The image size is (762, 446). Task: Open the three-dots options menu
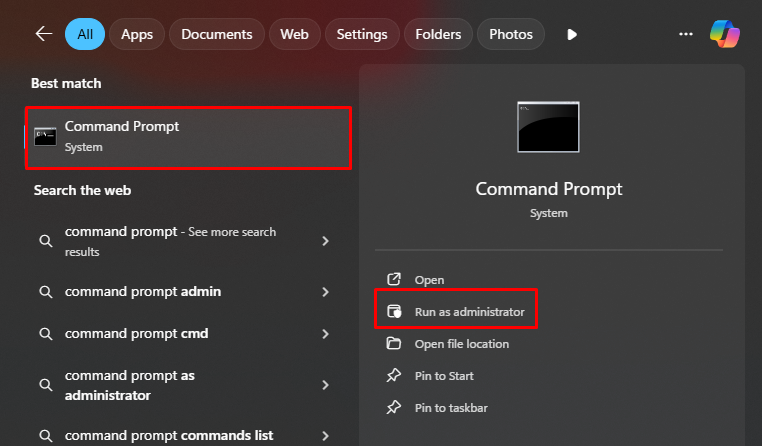(x=686, y=34)
